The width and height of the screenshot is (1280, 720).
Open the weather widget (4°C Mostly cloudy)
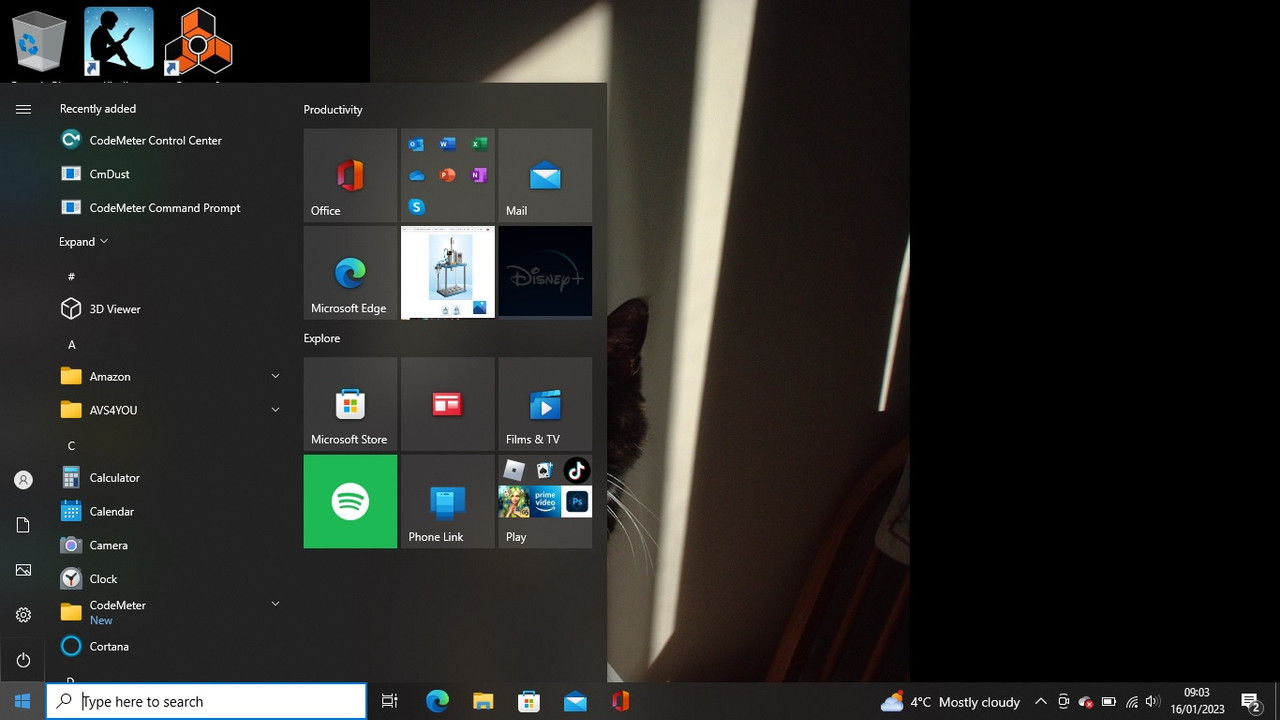[x=950, y=702]
